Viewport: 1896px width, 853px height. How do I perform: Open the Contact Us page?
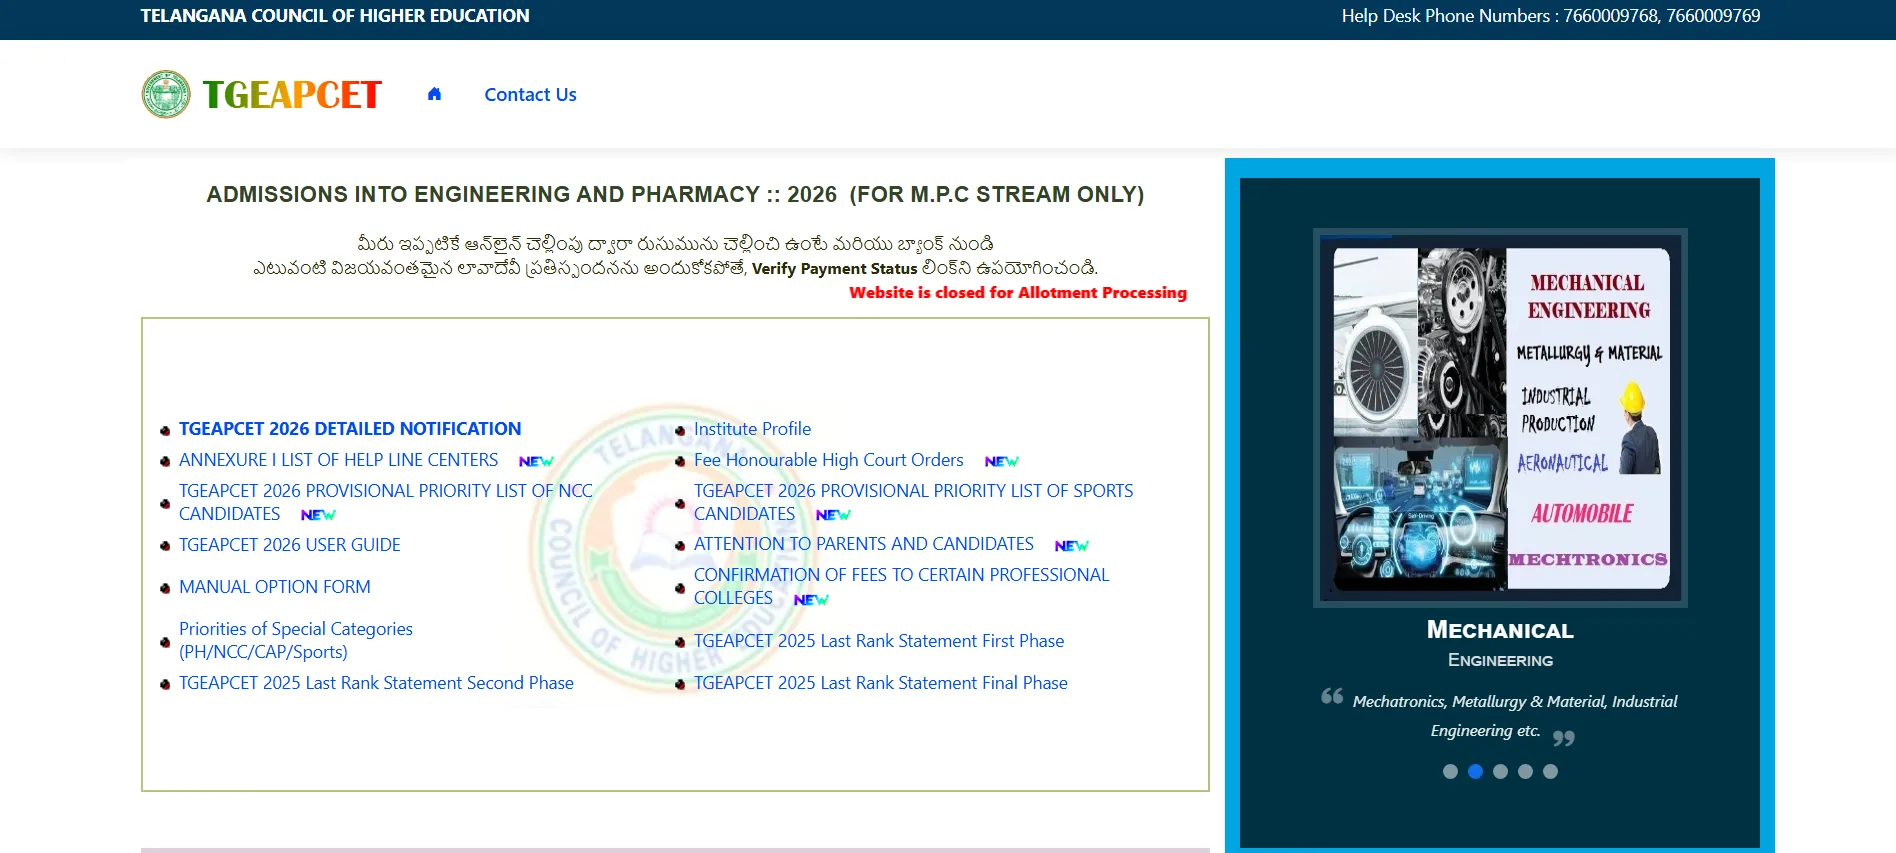(530, 94)
